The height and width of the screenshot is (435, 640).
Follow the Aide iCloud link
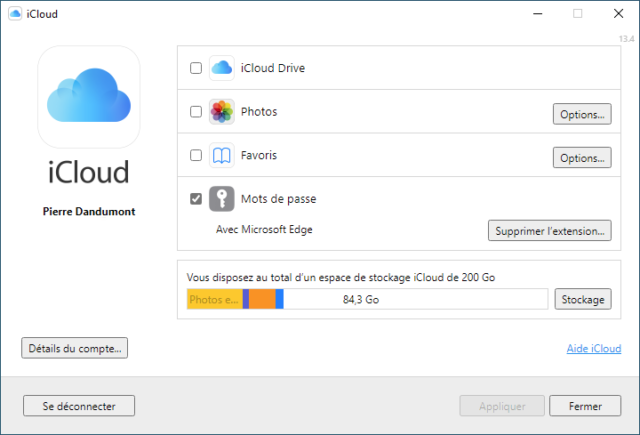tap(594, 348)
